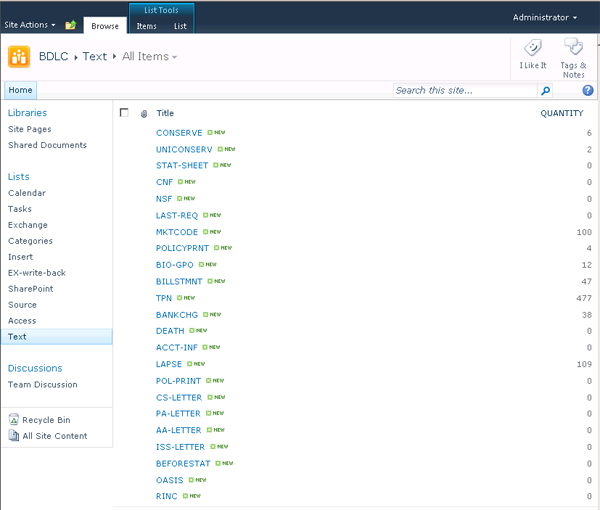Click the attachment paperclip column icon
This screenshot has width=600, height=510.
click(x=143, y=113)
